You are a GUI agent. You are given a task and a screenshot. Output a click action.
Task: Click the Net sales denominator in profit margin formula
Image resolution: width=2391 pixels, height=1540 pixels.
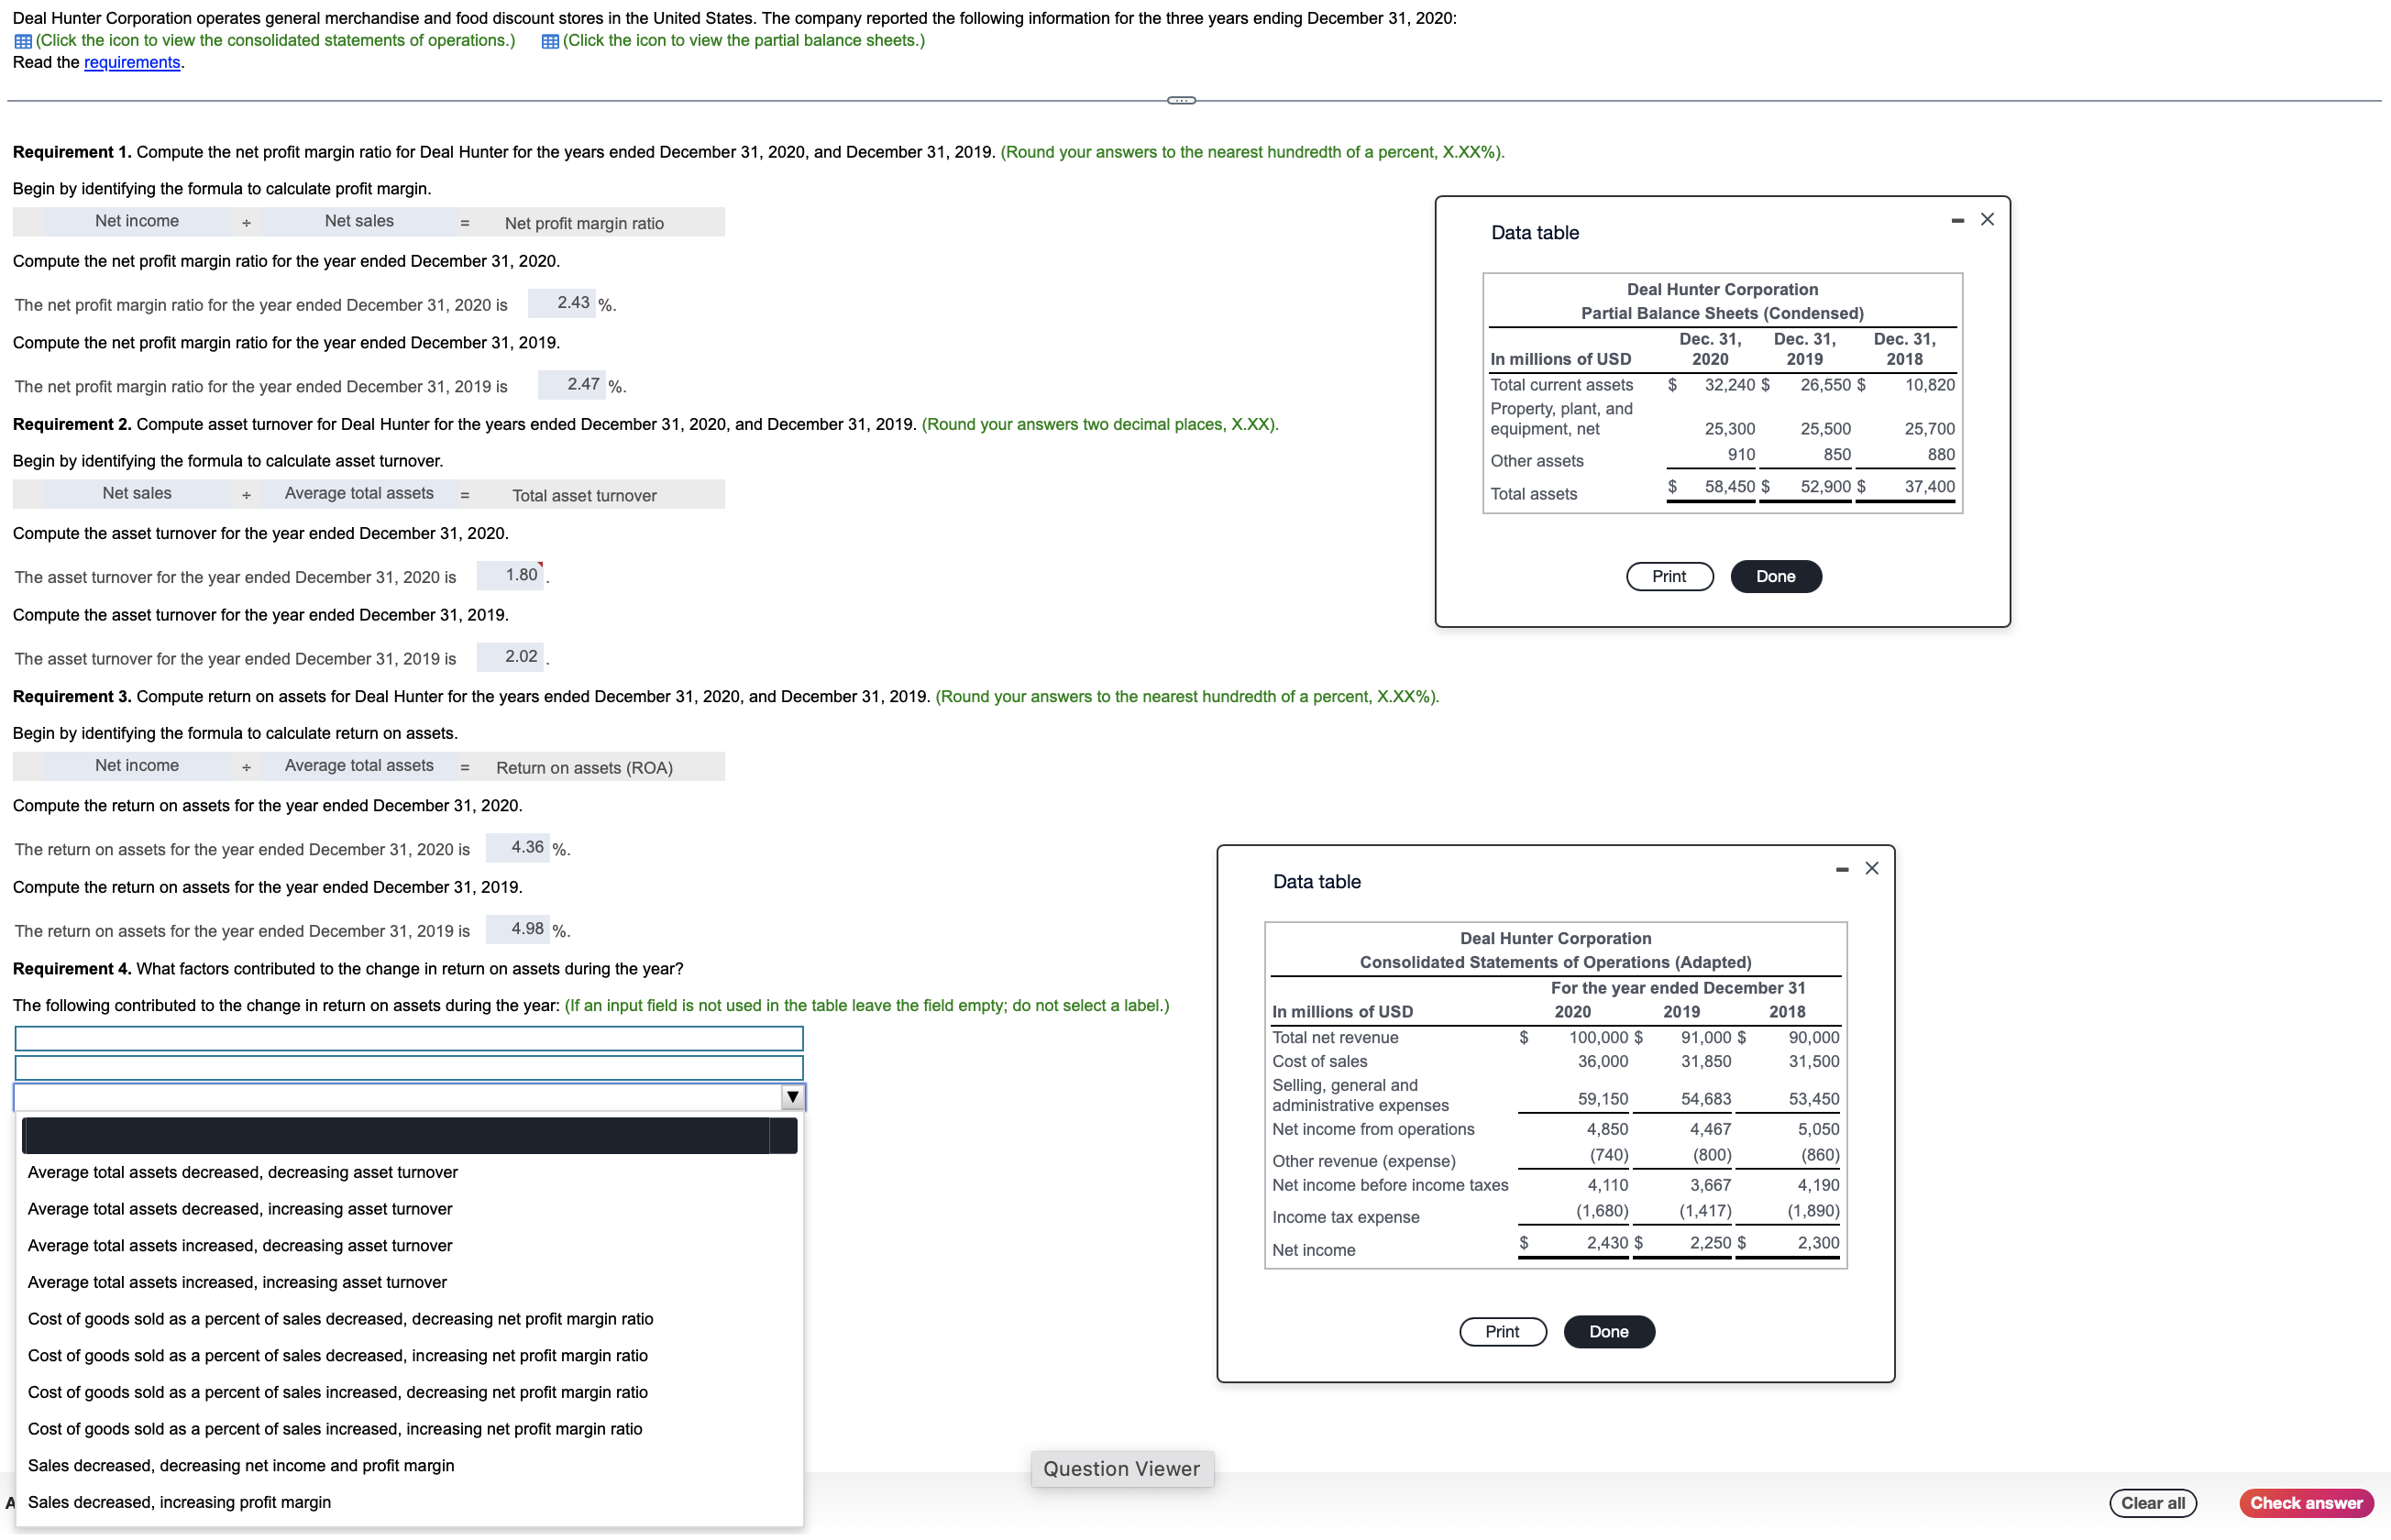(x=359, y=221)
